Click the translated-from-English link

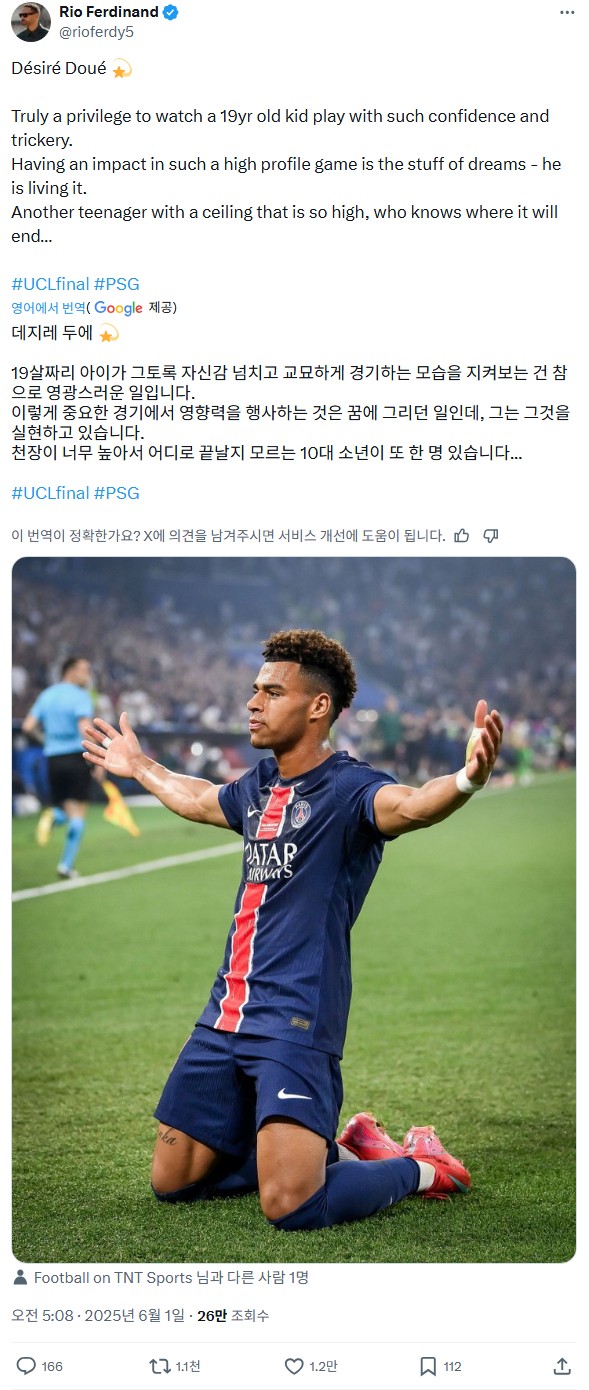(x=48, y=308)
